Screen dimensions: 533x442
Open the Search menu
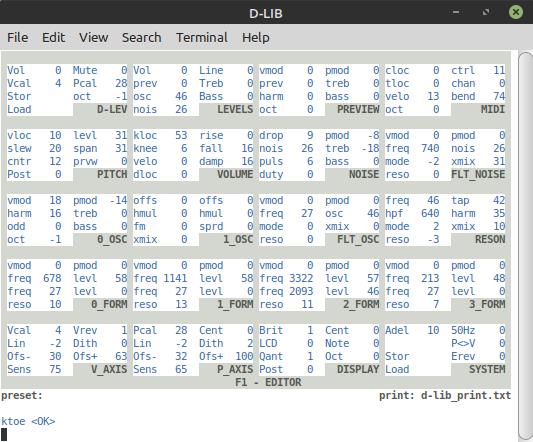[141, 37]
